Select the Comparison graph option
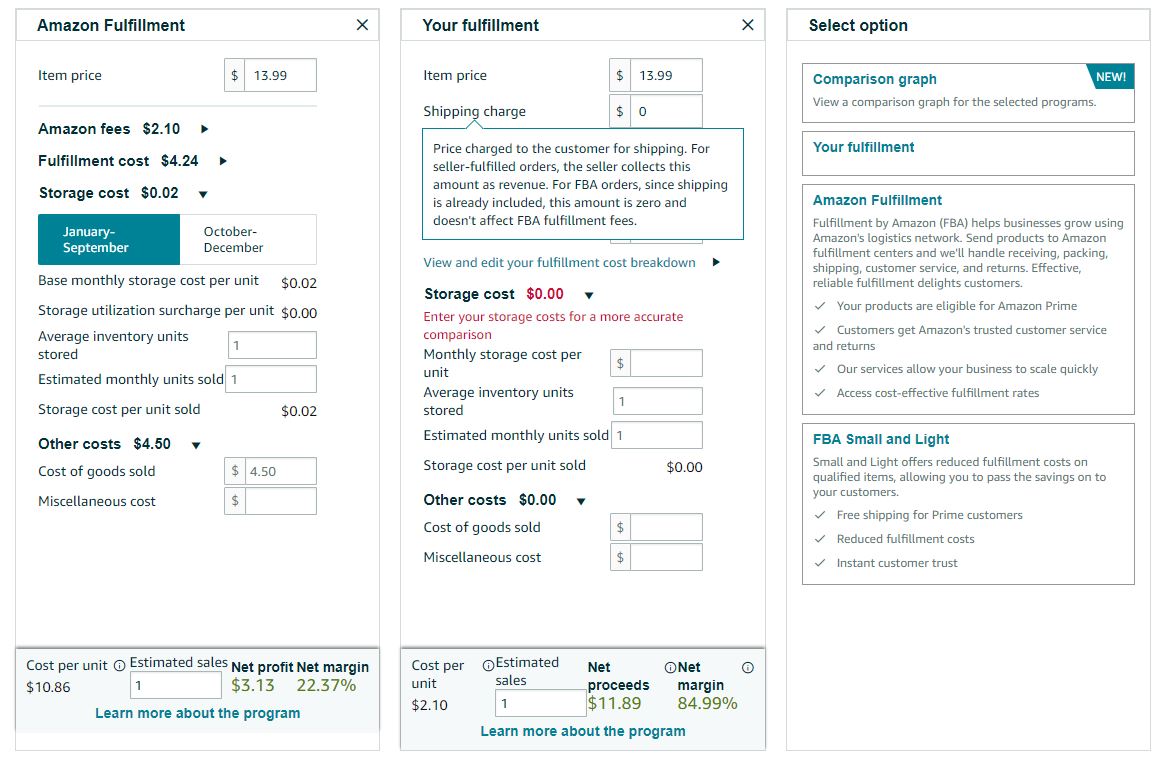 (x=968, y=93)
